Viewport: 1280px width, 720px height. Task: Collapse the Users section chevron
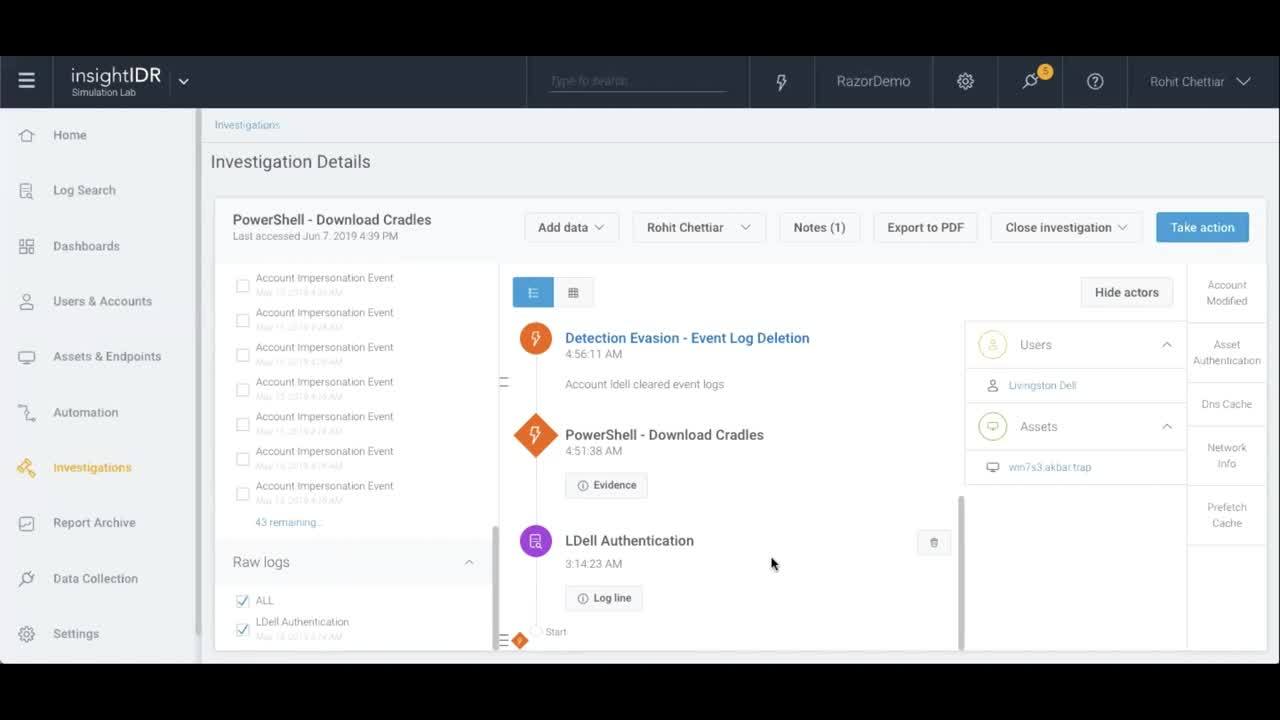click(1166, 345)
